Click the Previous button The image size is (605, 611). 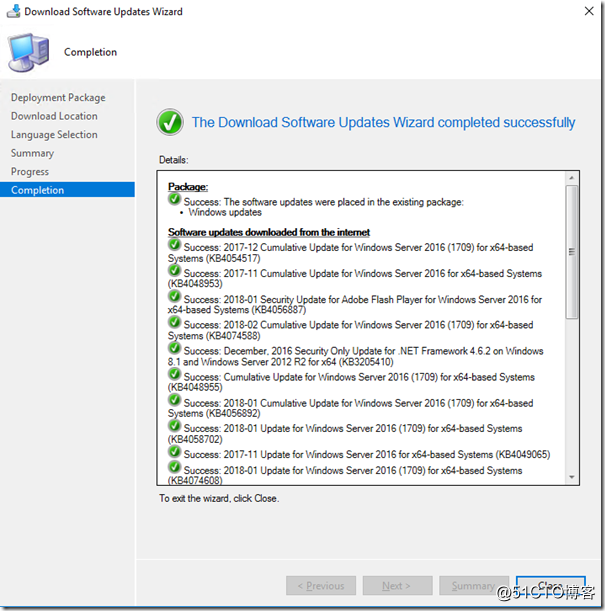tap(321, 586)
